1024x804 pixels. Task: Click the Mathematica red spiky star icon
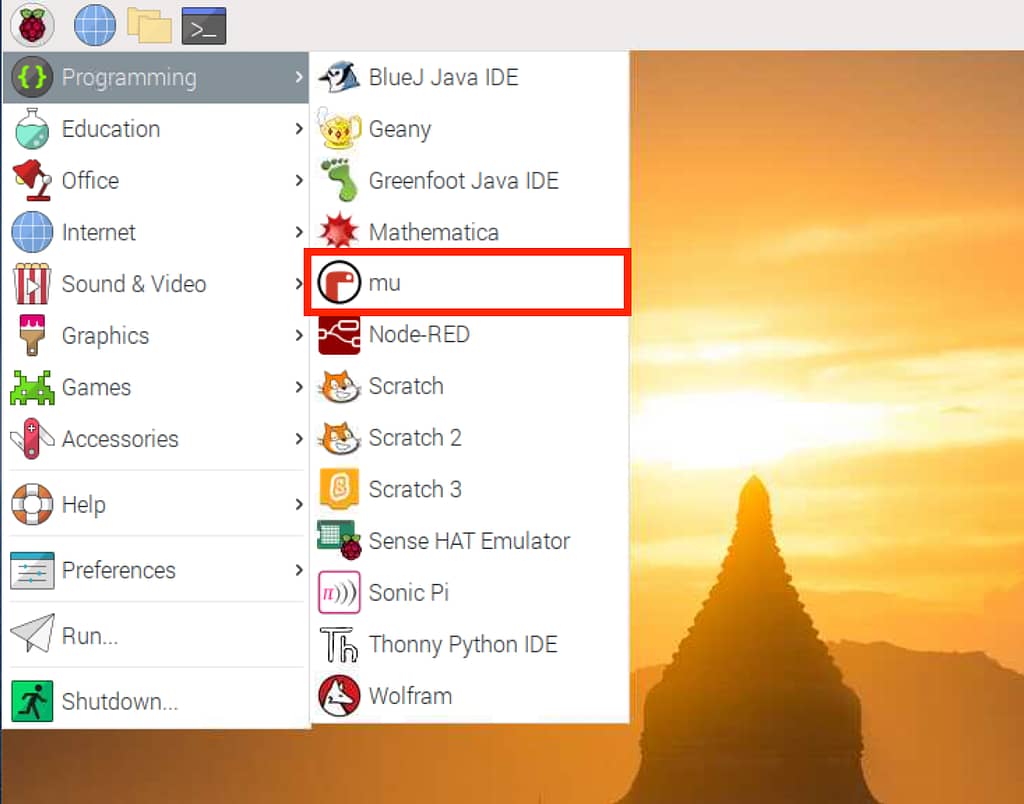click(x=339, y=231)
